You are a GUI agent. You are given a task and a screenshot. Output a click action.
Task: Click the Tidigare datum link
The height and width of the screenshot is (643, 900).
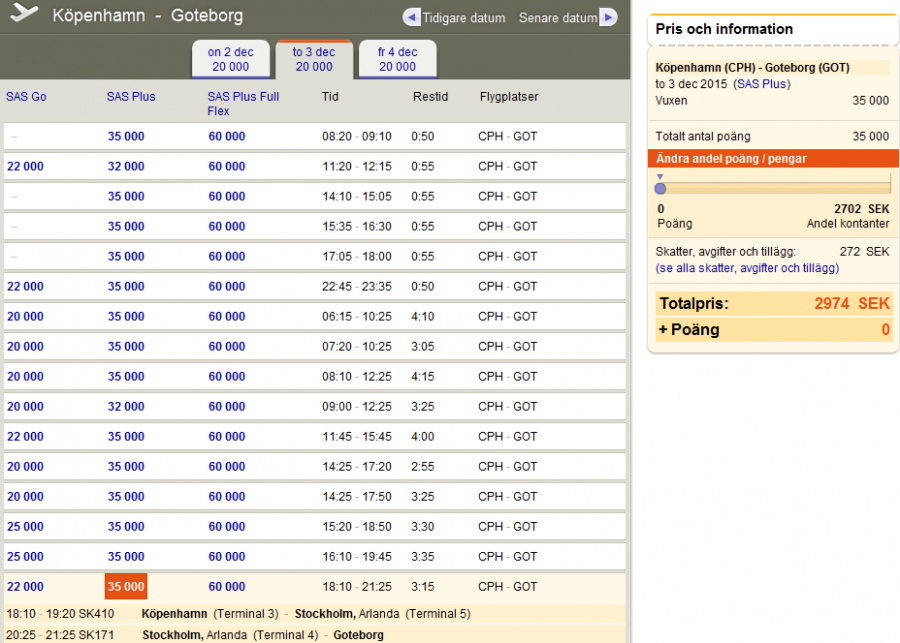464,18
